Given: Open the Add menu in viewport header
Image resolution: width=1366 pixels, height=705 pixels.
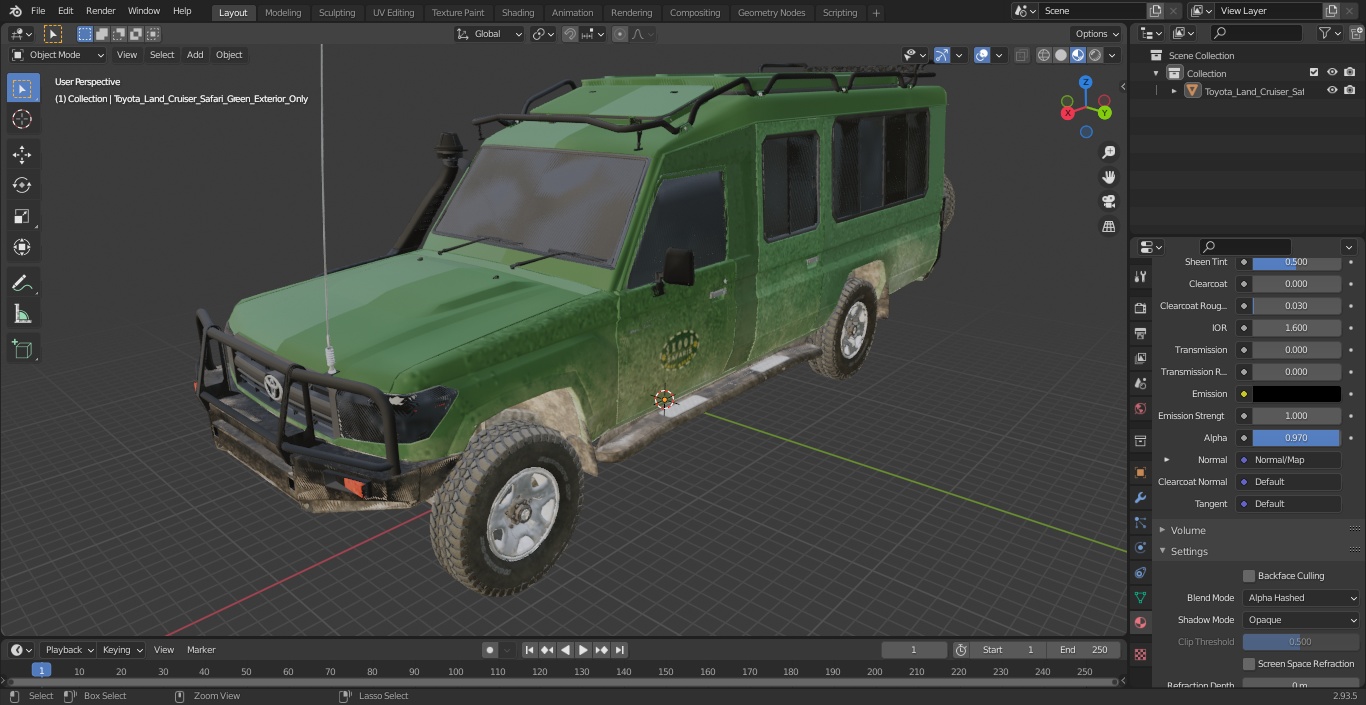Looking at the screenshot, I should coord(195,55).
